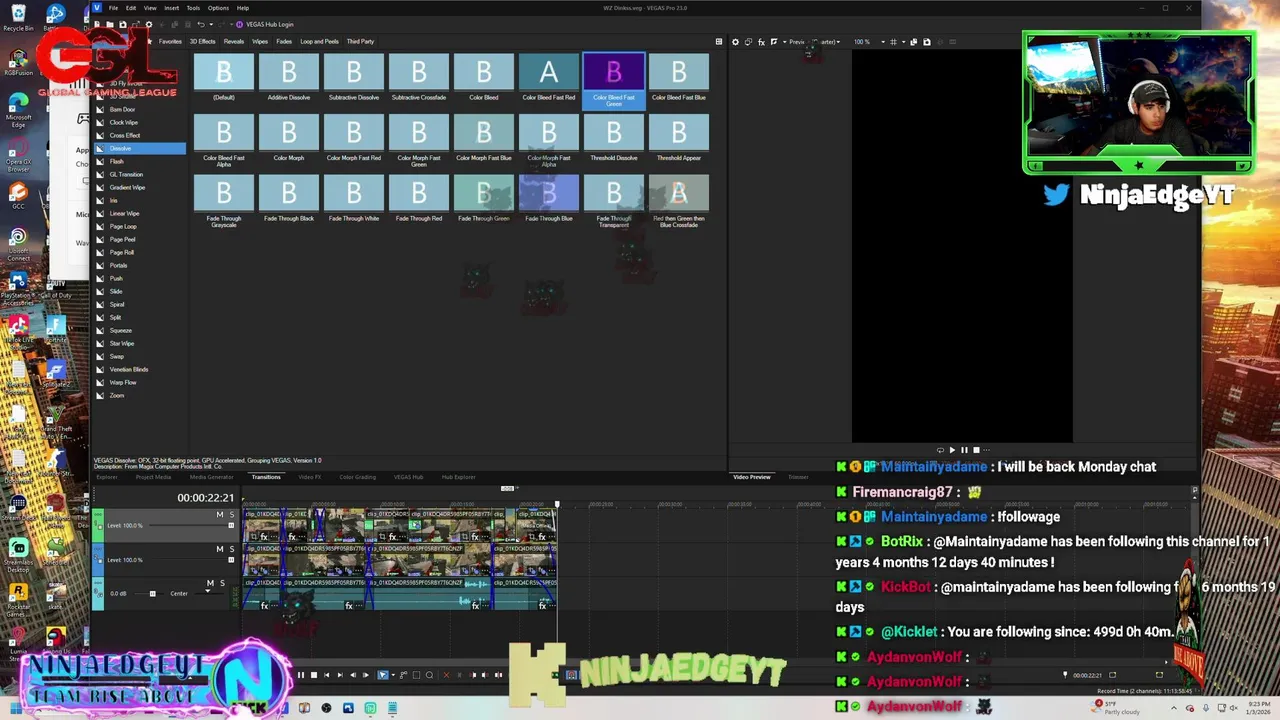1280x720 pixels.
Task: Select the Envelope Edit tool icon
Action: (x=403, y=675)
